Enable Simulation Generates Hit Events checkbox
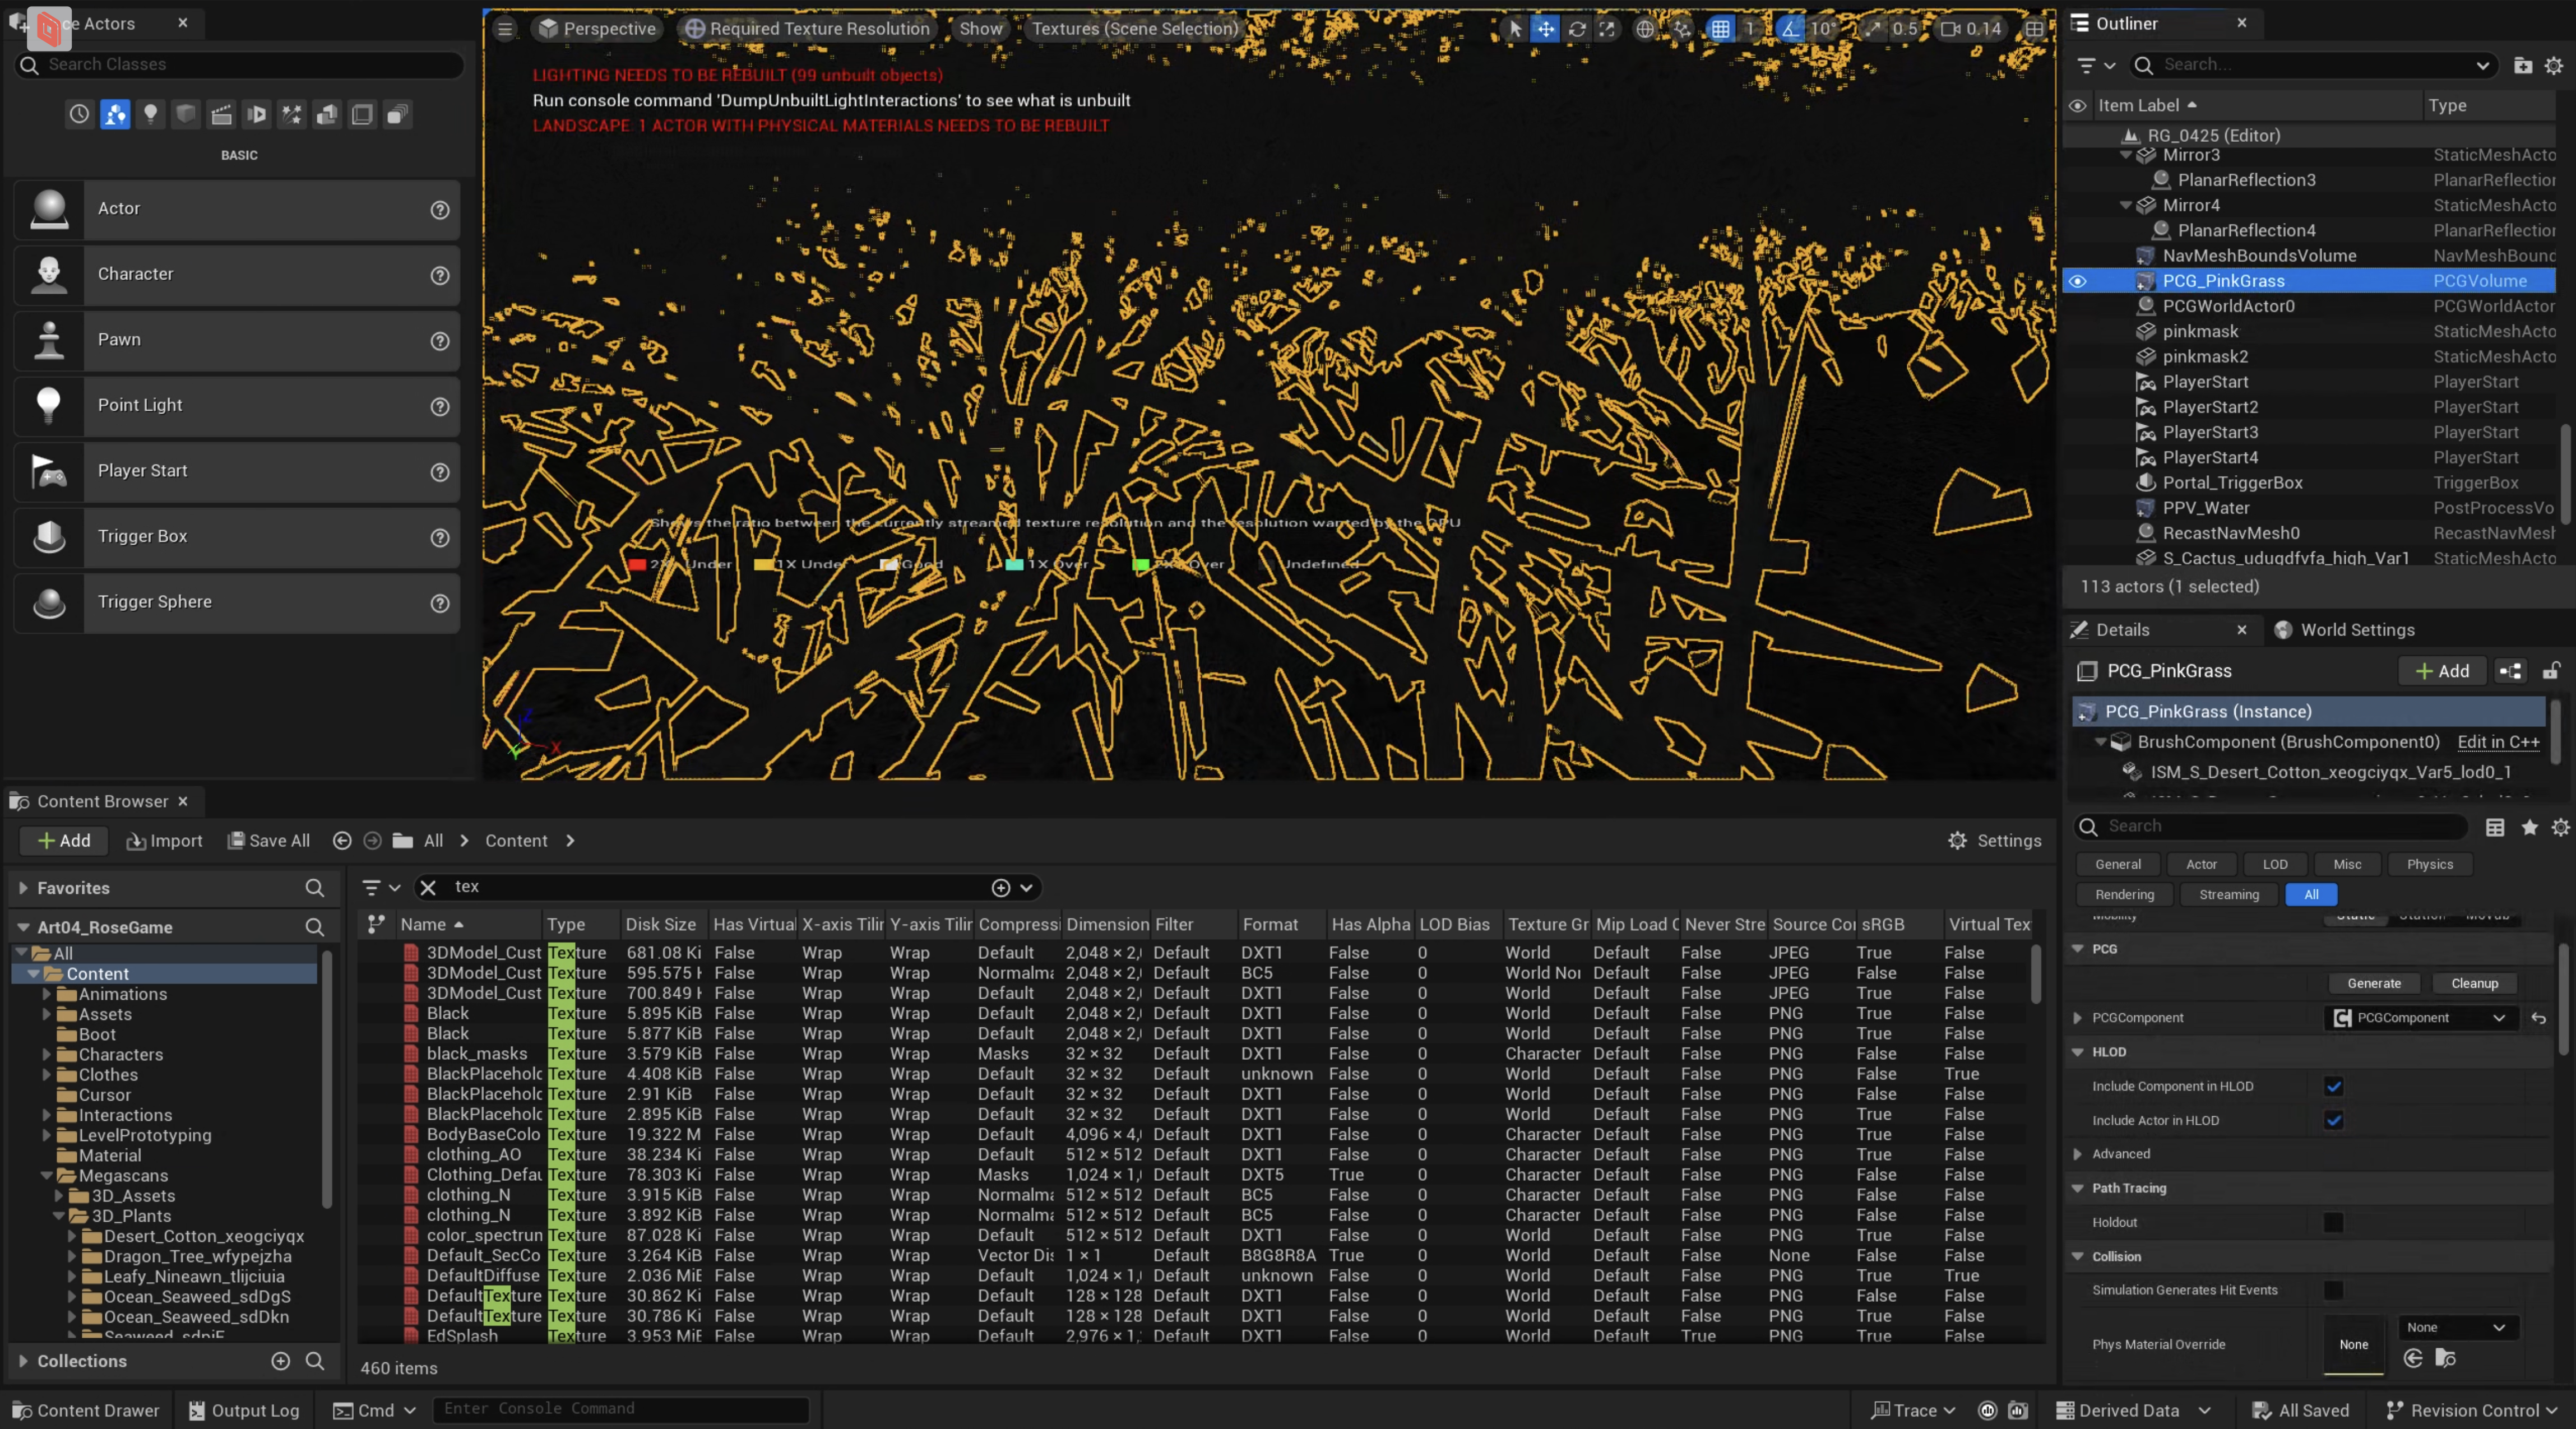Viewport: 2576px width, 1429px height. [x=2333, y=1290]
